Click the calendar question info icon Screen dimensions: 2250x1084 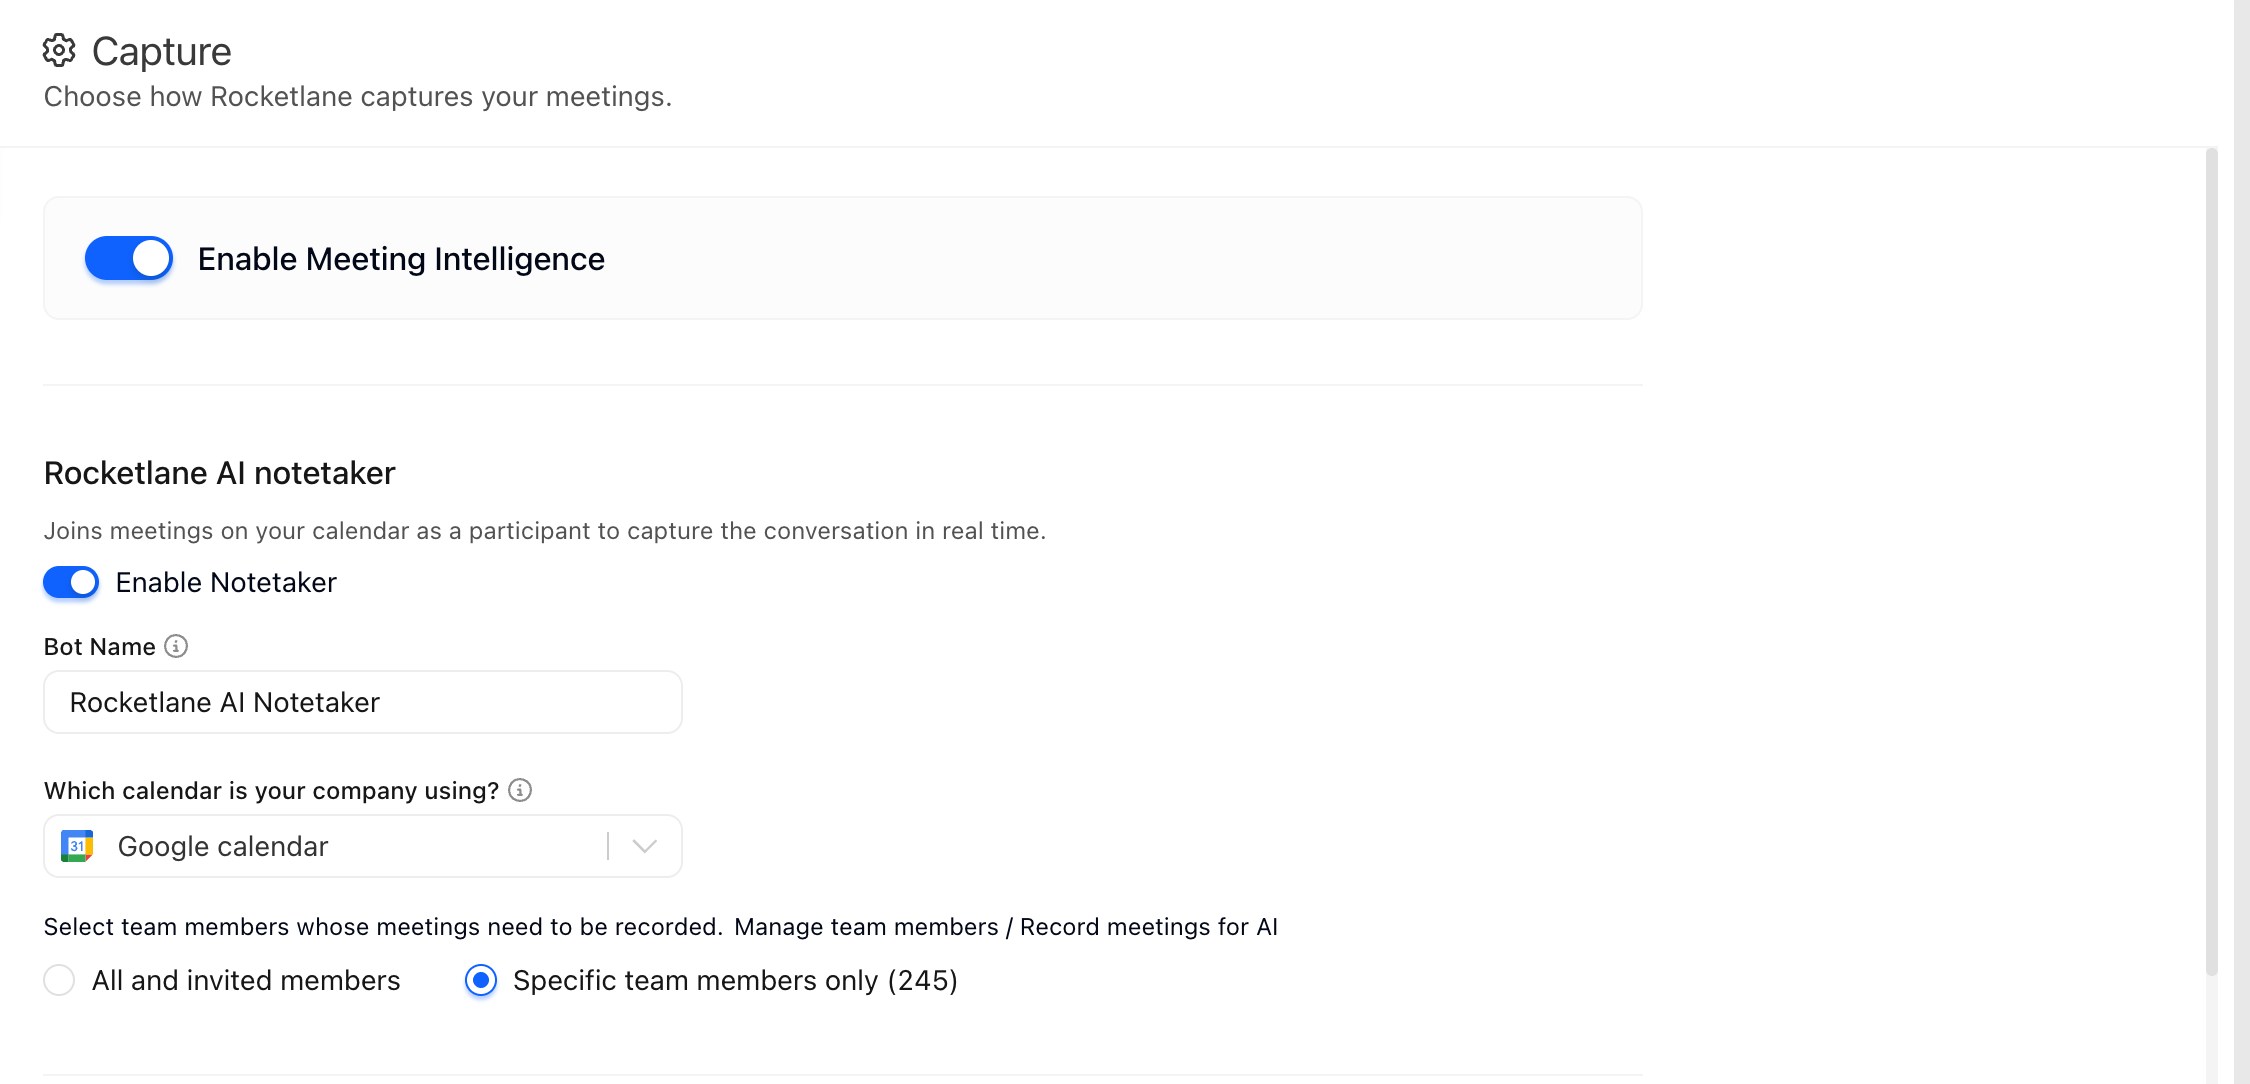click(520, 790)
